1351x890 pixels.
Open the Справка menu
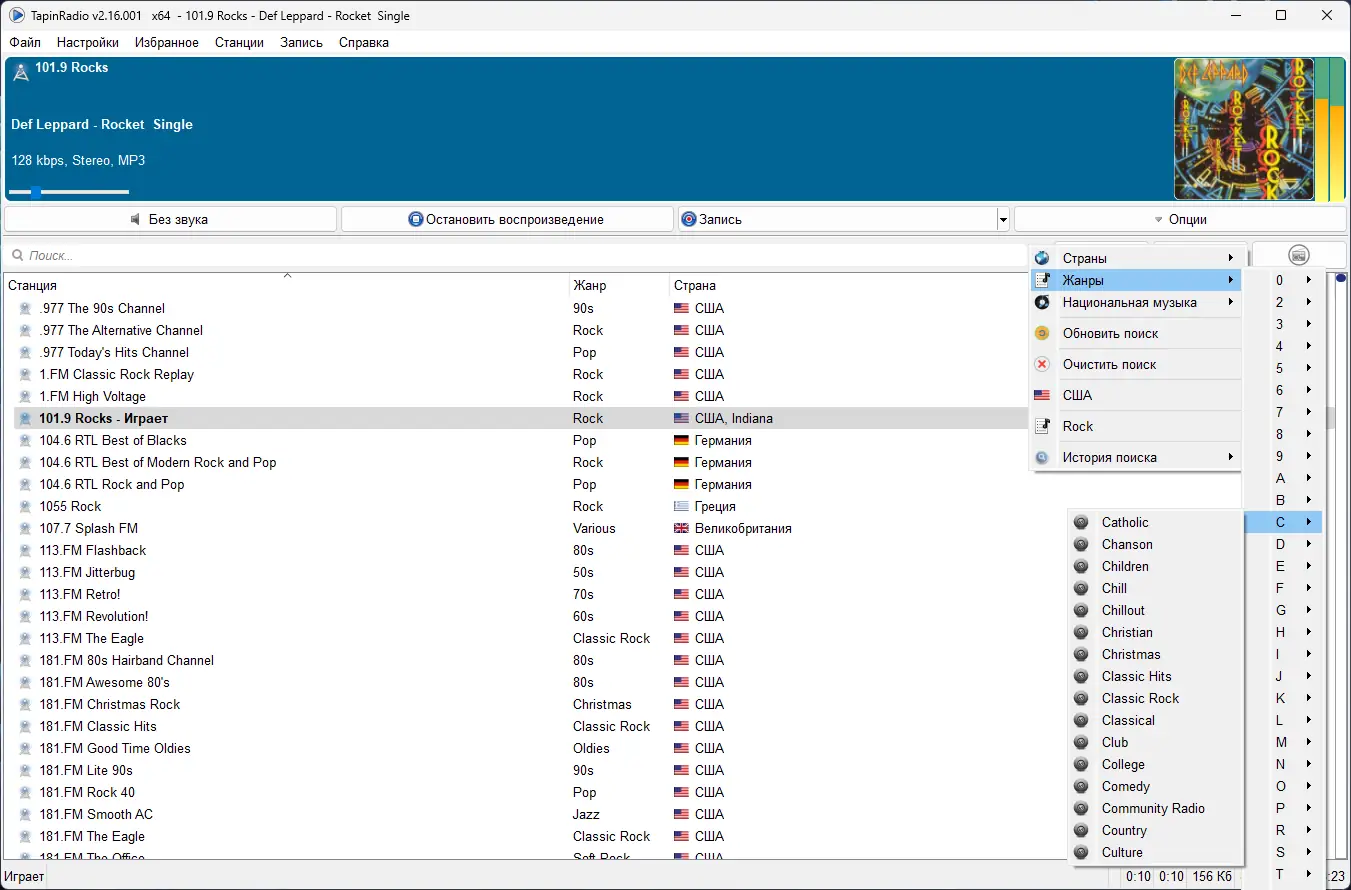[x=364, y=42]
